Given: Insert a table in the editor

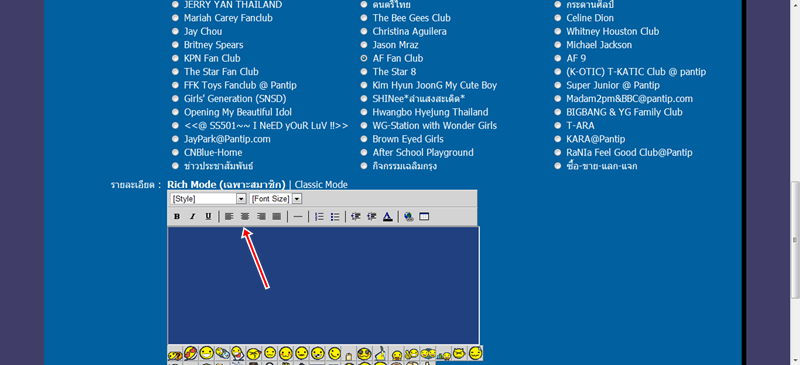Looking at the screenshot, I should point(424,216).
